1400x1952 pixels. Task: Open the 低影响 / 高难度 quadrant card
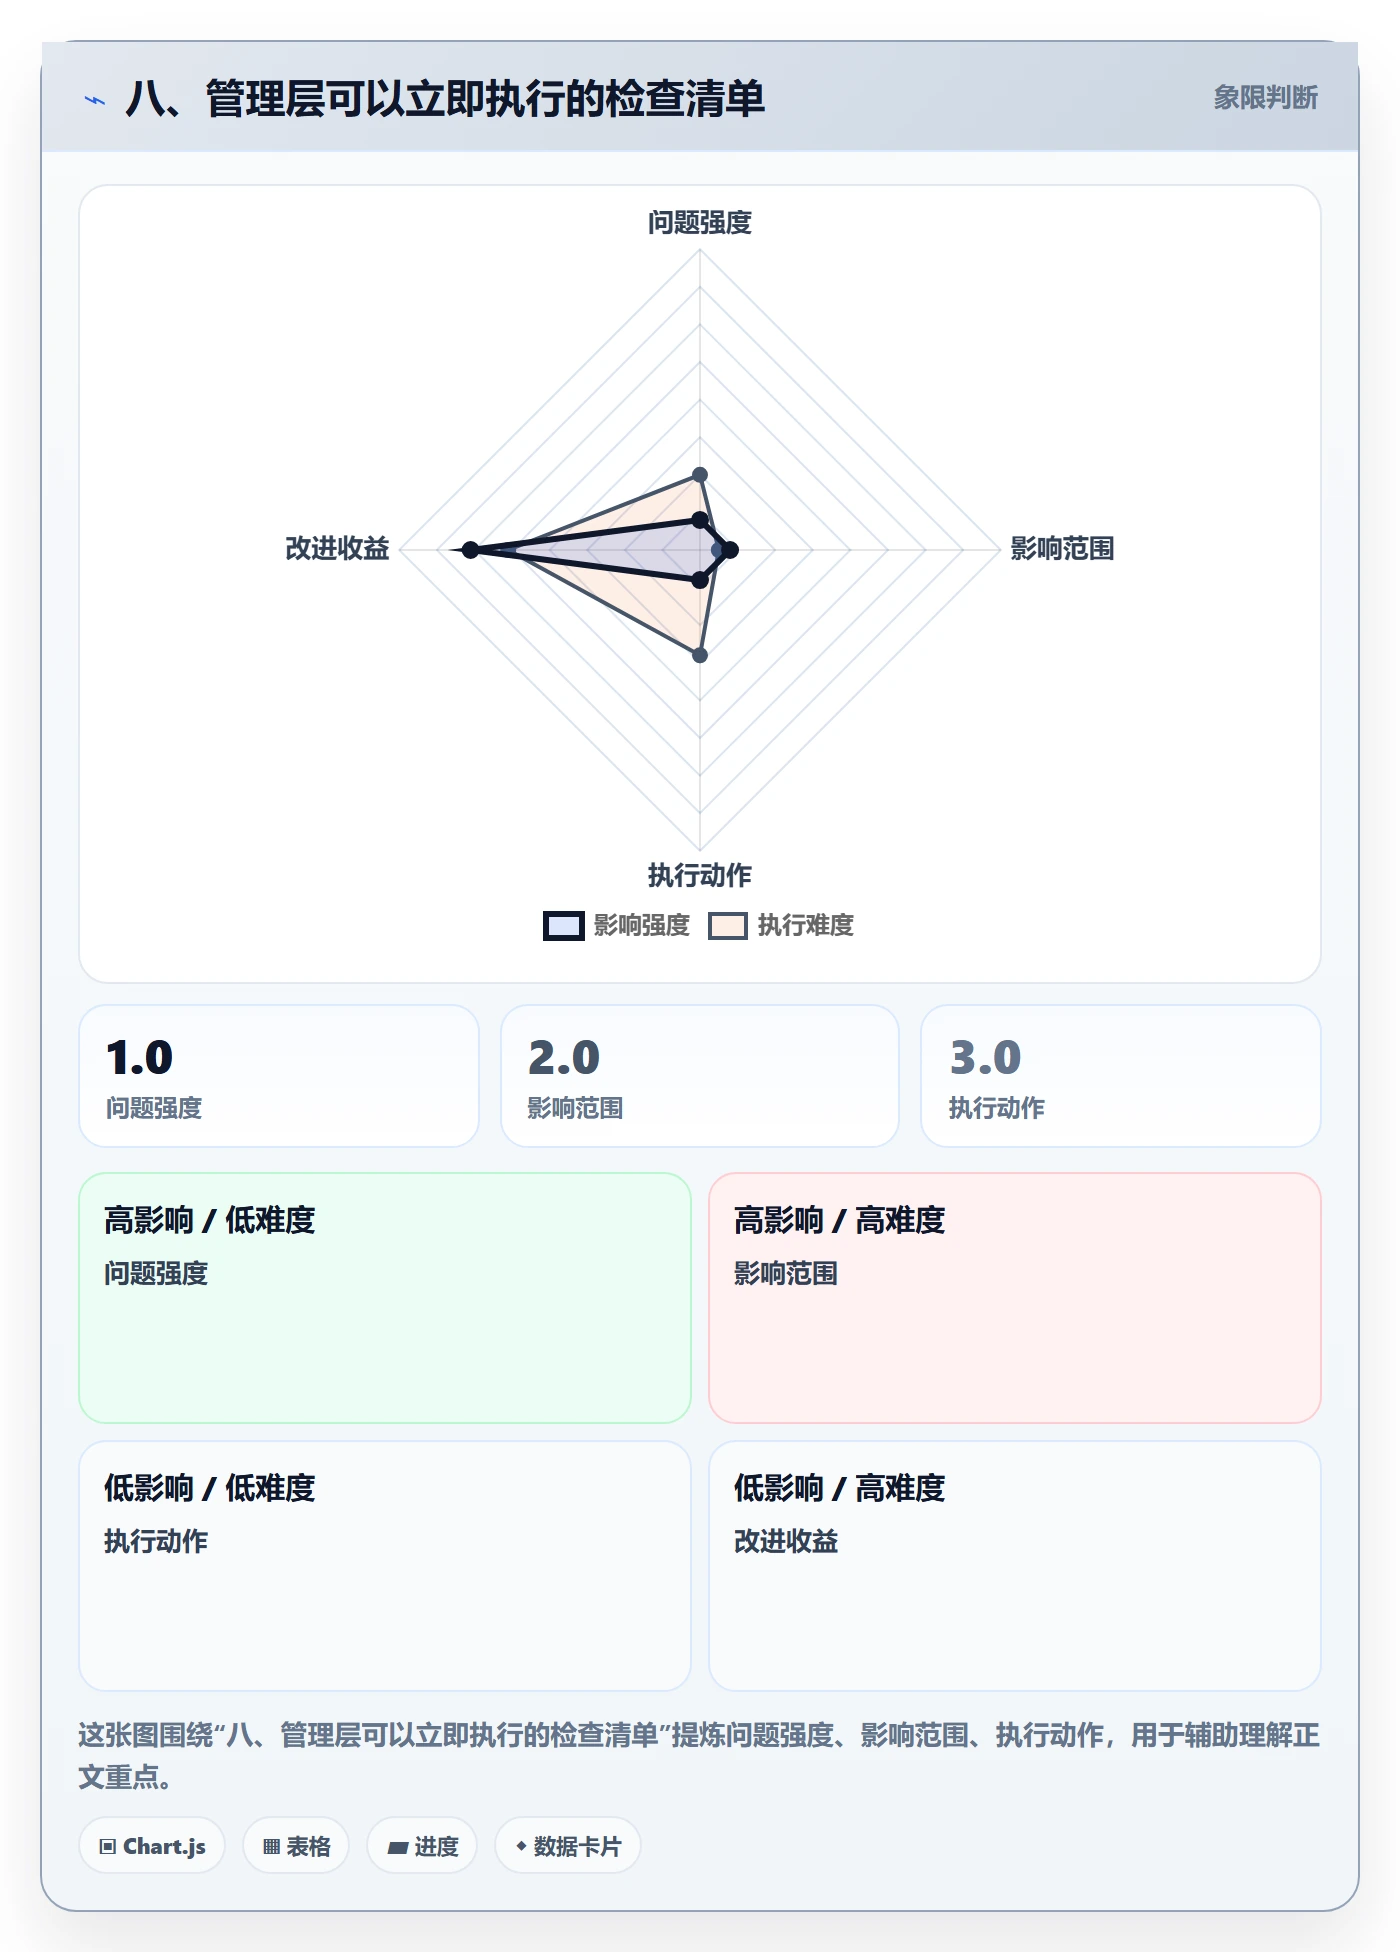tap(1015, 1566)
